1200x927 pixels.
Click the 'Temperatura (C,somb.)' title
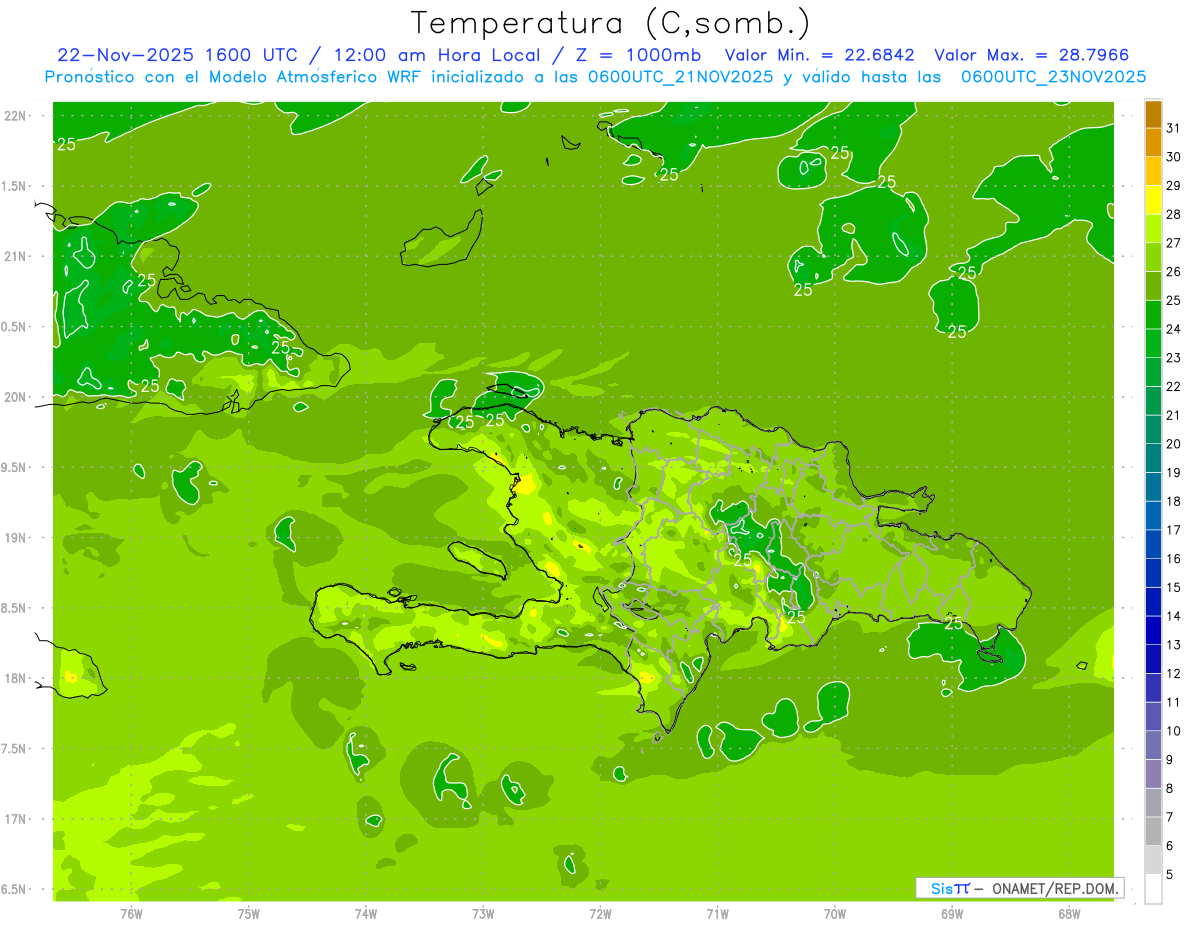pyautogui.click(x=611, y=23)
